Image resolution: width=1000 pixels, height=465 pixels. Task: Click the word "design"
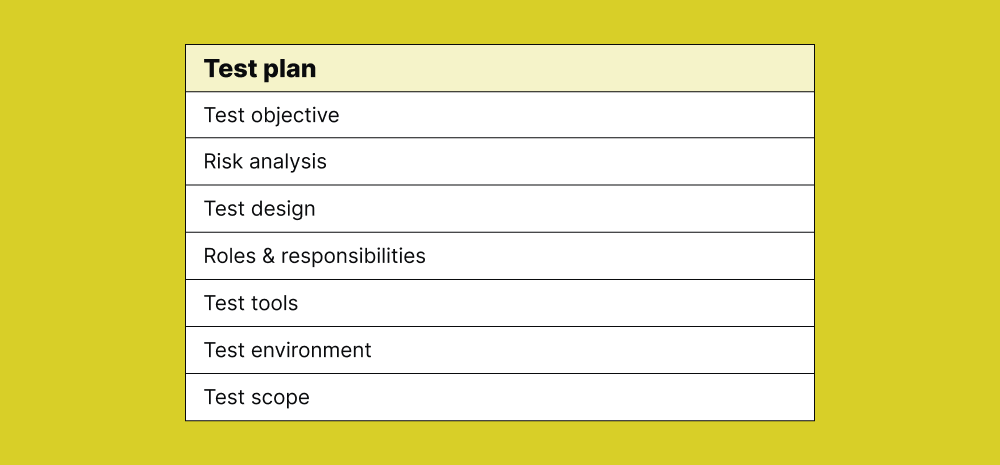(283, 209)
